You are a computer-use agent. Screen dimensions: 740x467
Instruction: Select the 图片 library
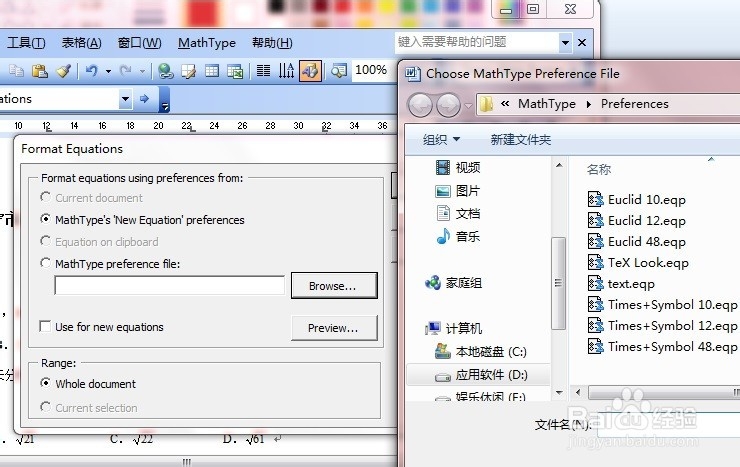pyautogui.click(x=457, y=191)
